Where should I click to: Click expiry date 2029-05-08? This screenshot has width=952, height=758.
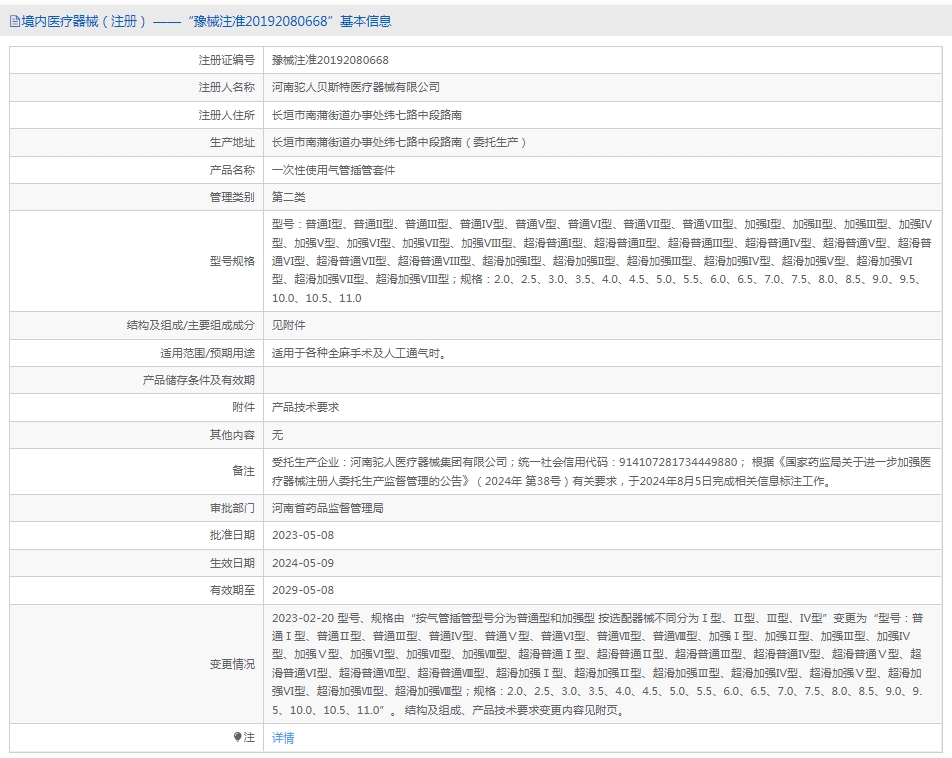(303, 590)
